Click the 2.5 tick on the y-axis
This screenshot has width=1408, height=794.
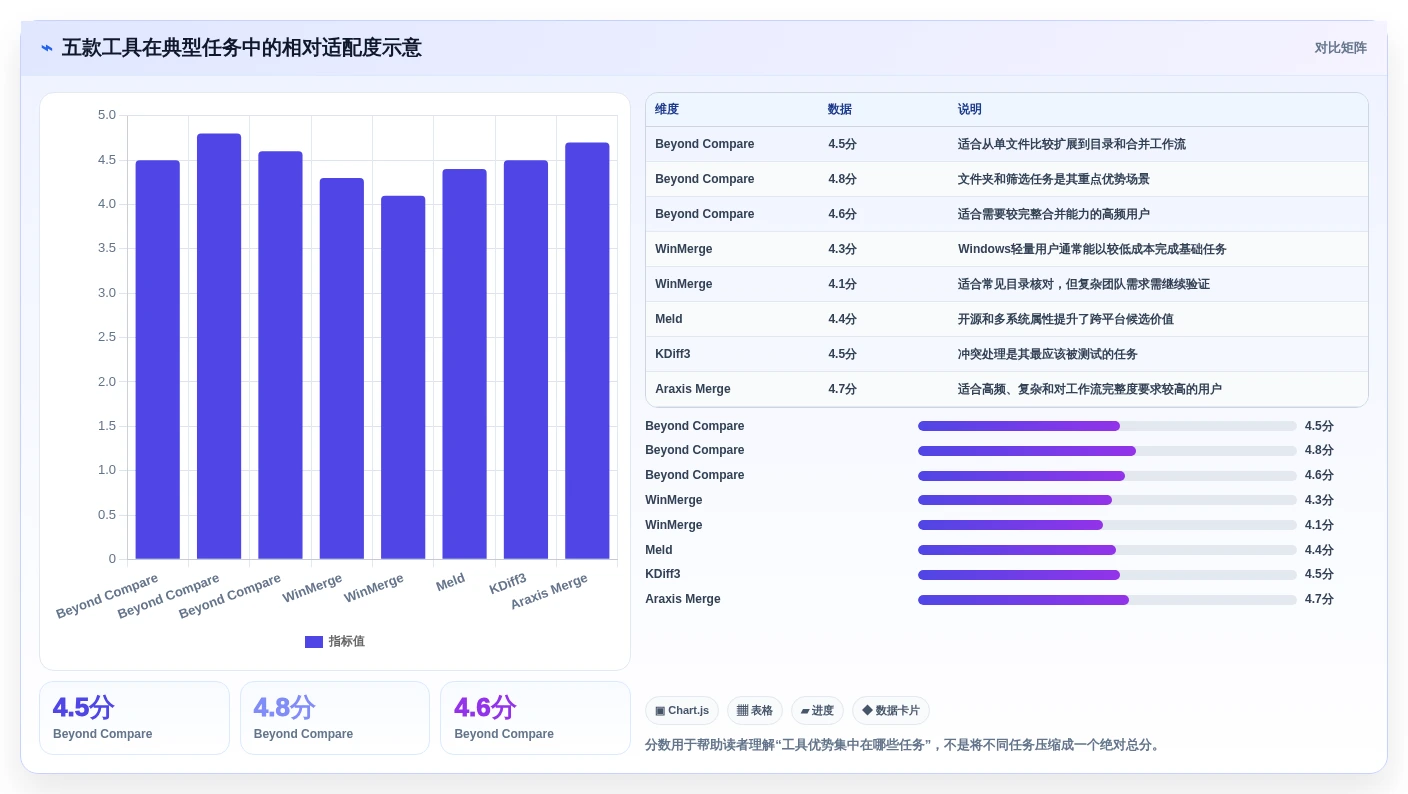click(107, 337)
